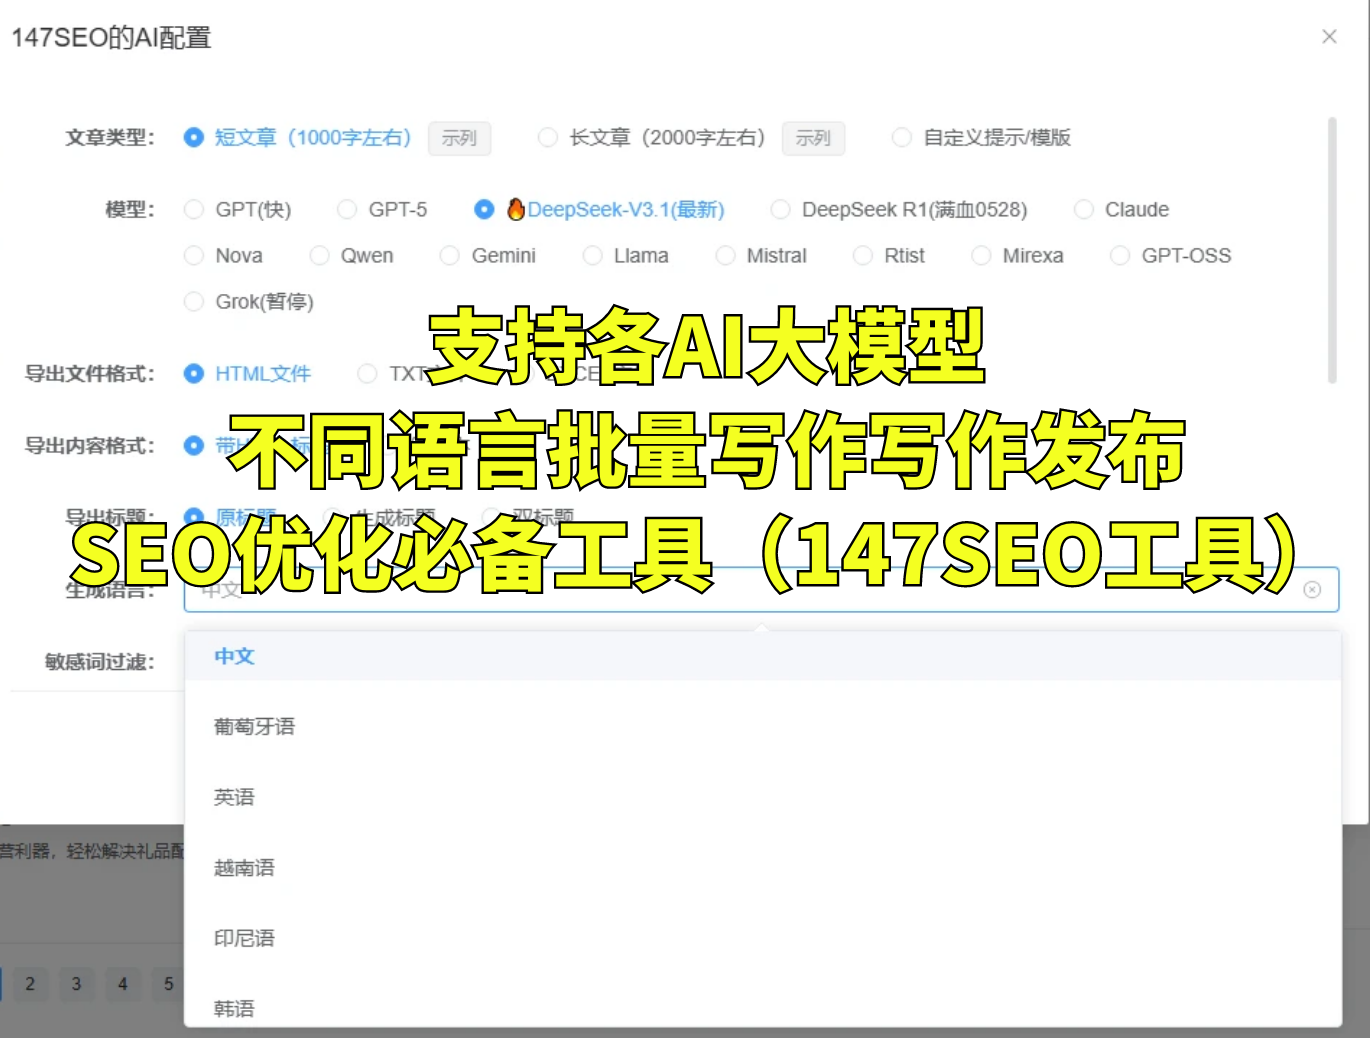Viewport: 1370px width, 1038px height.
Task: Select the Mistral model
Action: point(725,255)
